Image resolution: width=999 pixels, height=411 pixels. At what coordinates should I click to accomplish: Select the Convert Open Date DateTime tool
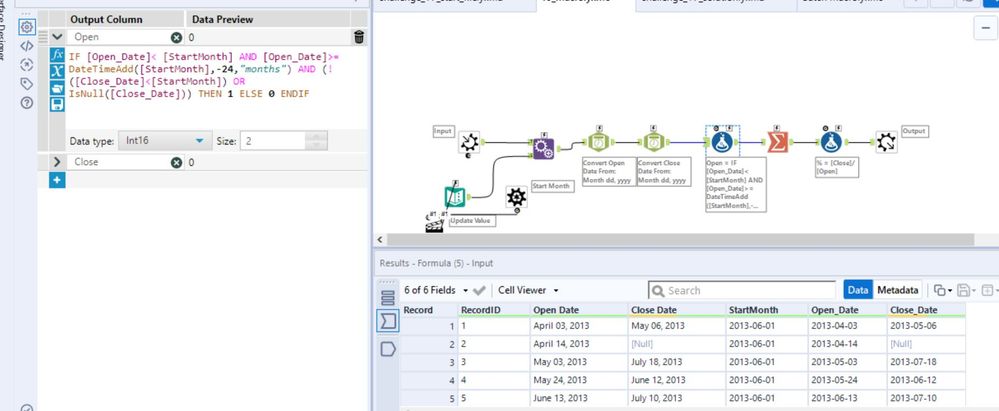point(600,143)
